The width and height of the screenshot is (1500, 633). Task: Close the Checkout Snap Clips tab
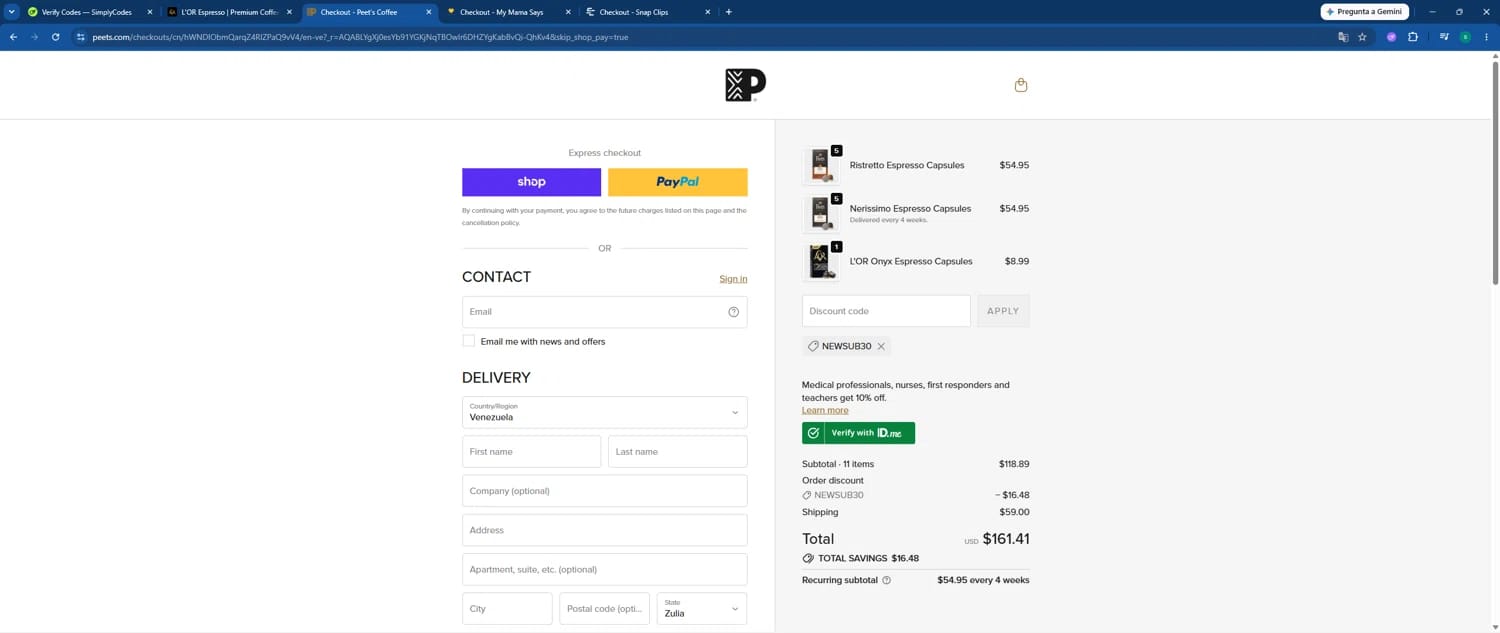(708, 12)
